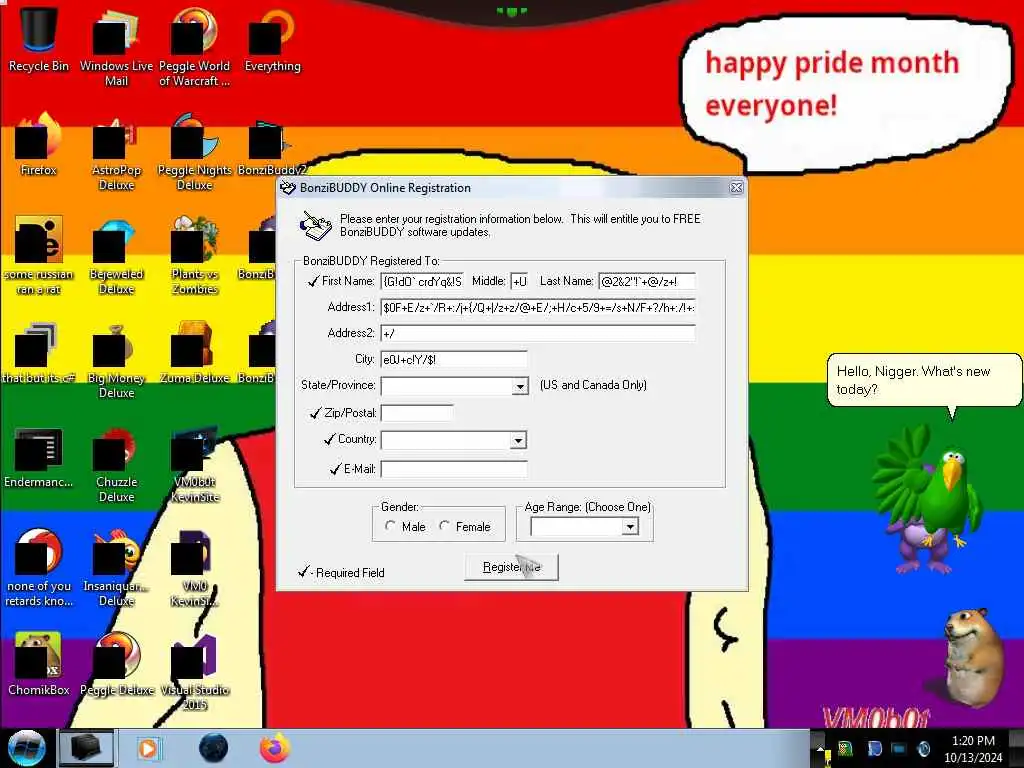Click the network monitor tray icon
1024x768 pixels.
[x=899, y=749]
